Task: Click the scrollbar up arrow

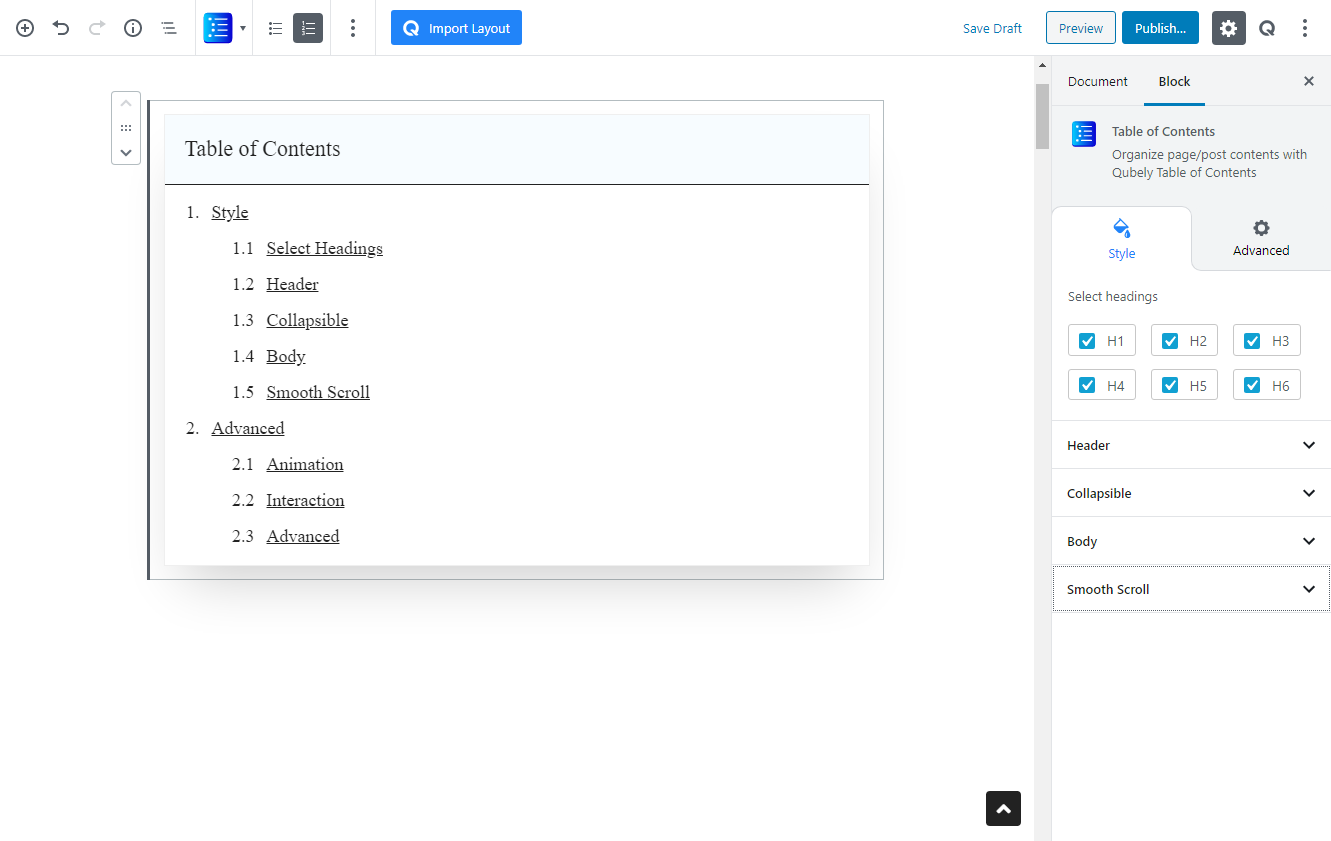Action: coord(1042,65)
